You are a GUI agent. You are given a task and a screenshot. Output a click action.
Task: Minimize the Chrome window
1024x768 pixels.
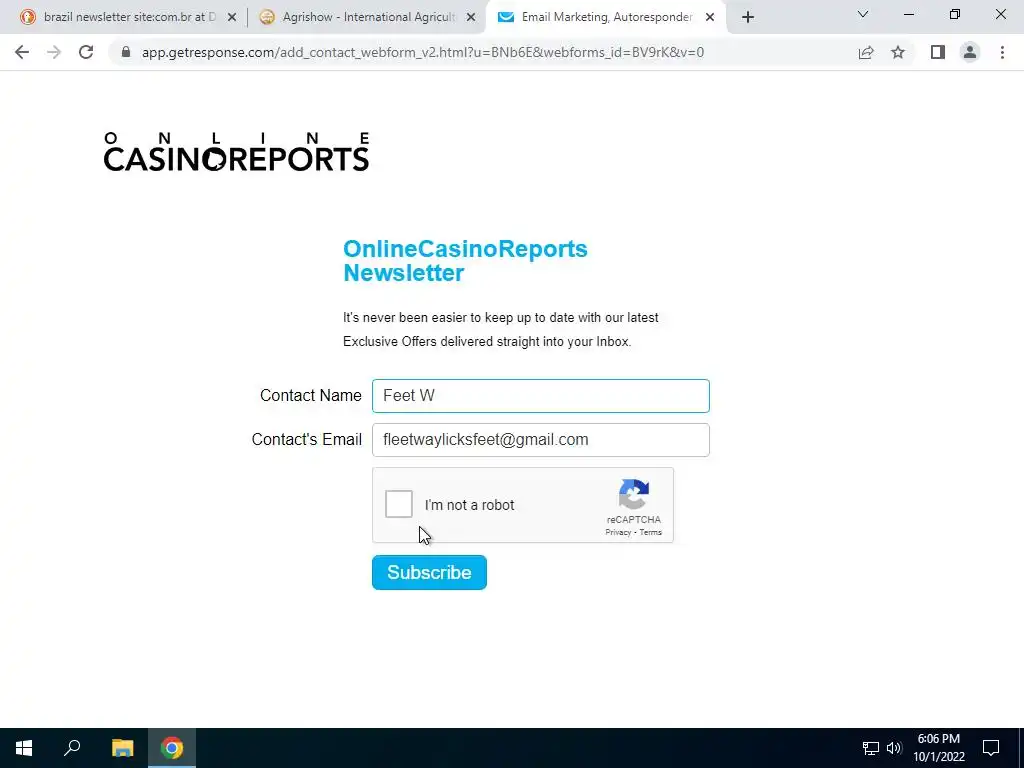[908, 14]
